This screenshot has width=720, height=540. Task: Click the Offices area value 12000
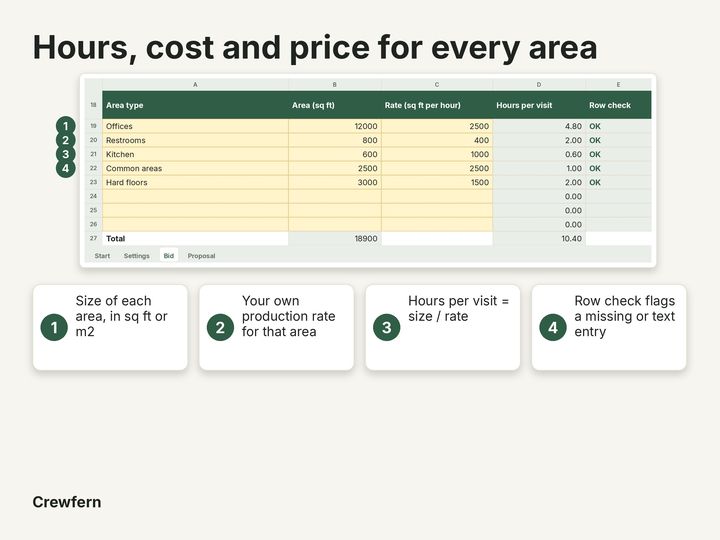point(366,126)
